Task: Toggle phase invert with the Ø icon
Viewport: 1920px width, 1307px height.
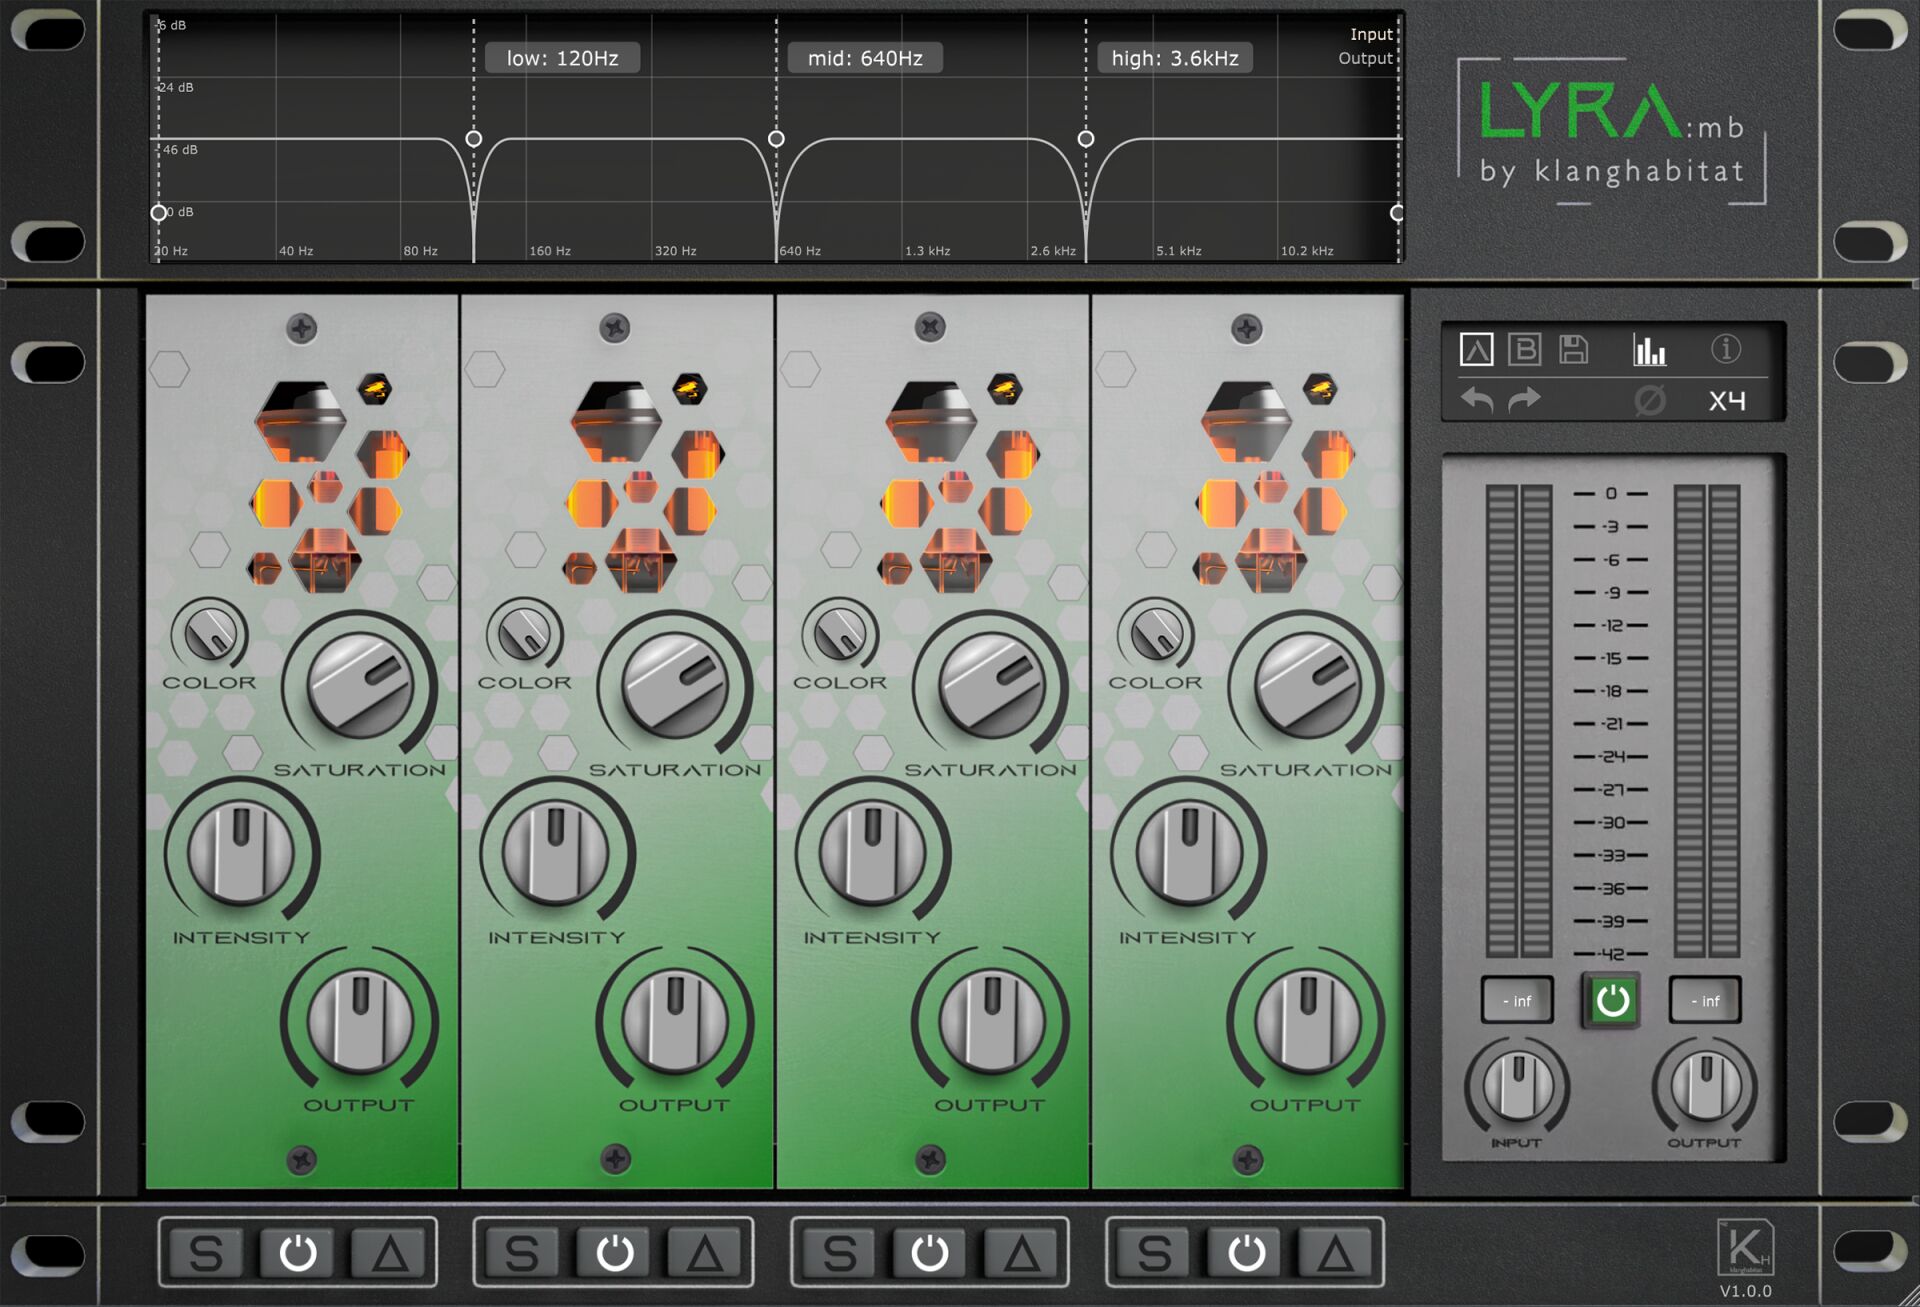Action: coord(1651,400)
